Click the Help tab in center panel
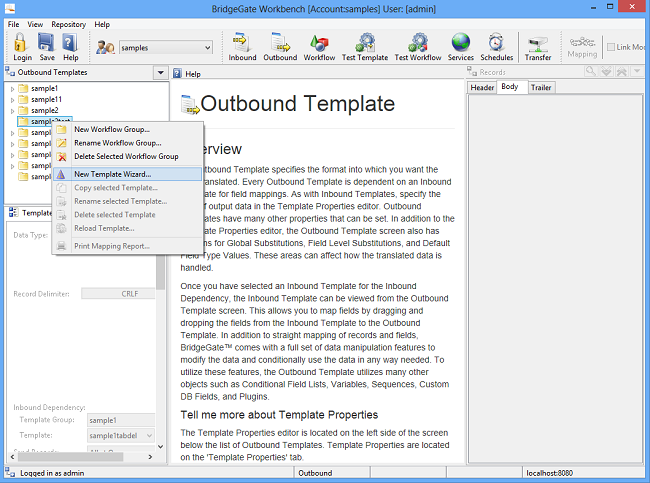The image size is (650, 483). [187, 74]
